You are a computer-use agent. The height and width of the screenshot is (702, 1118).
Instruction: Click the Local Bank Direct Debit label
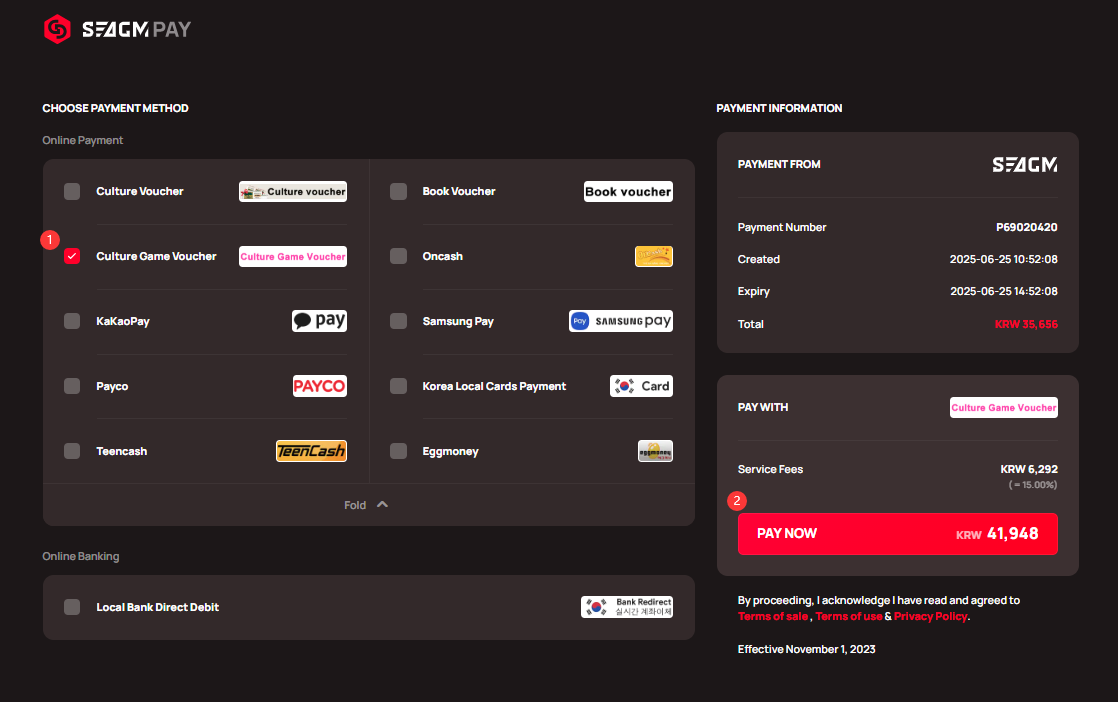coord(158,607)
